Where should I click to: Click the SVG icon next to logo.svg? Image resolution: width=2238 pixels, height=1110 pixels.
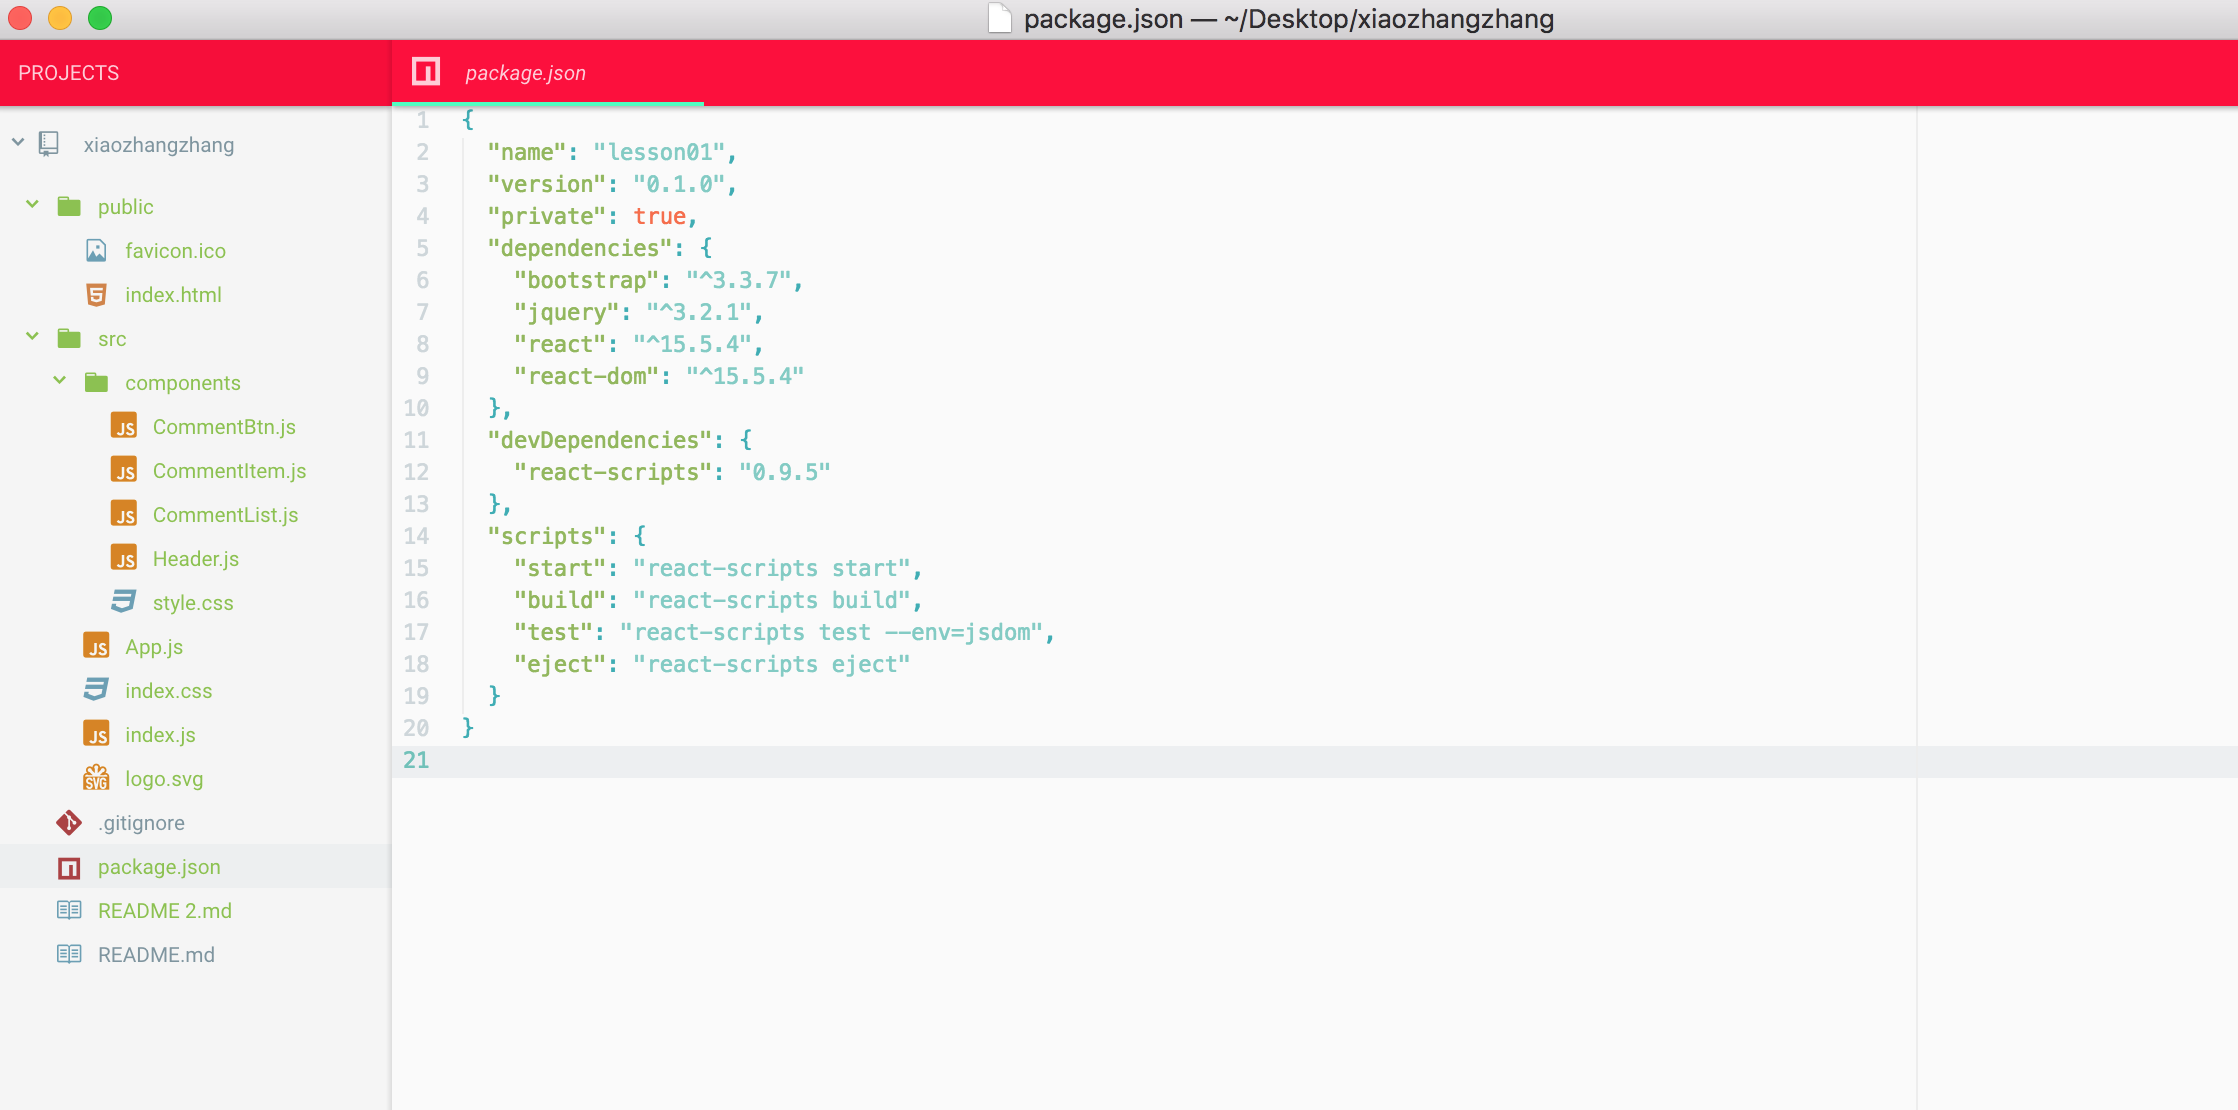pyautogui.click(x=96, y=778)
